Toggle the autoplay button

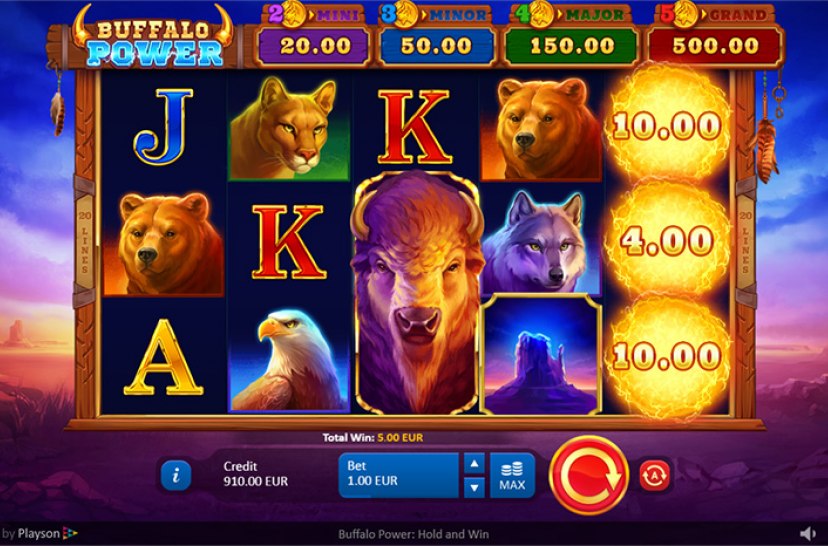point(654,475)
